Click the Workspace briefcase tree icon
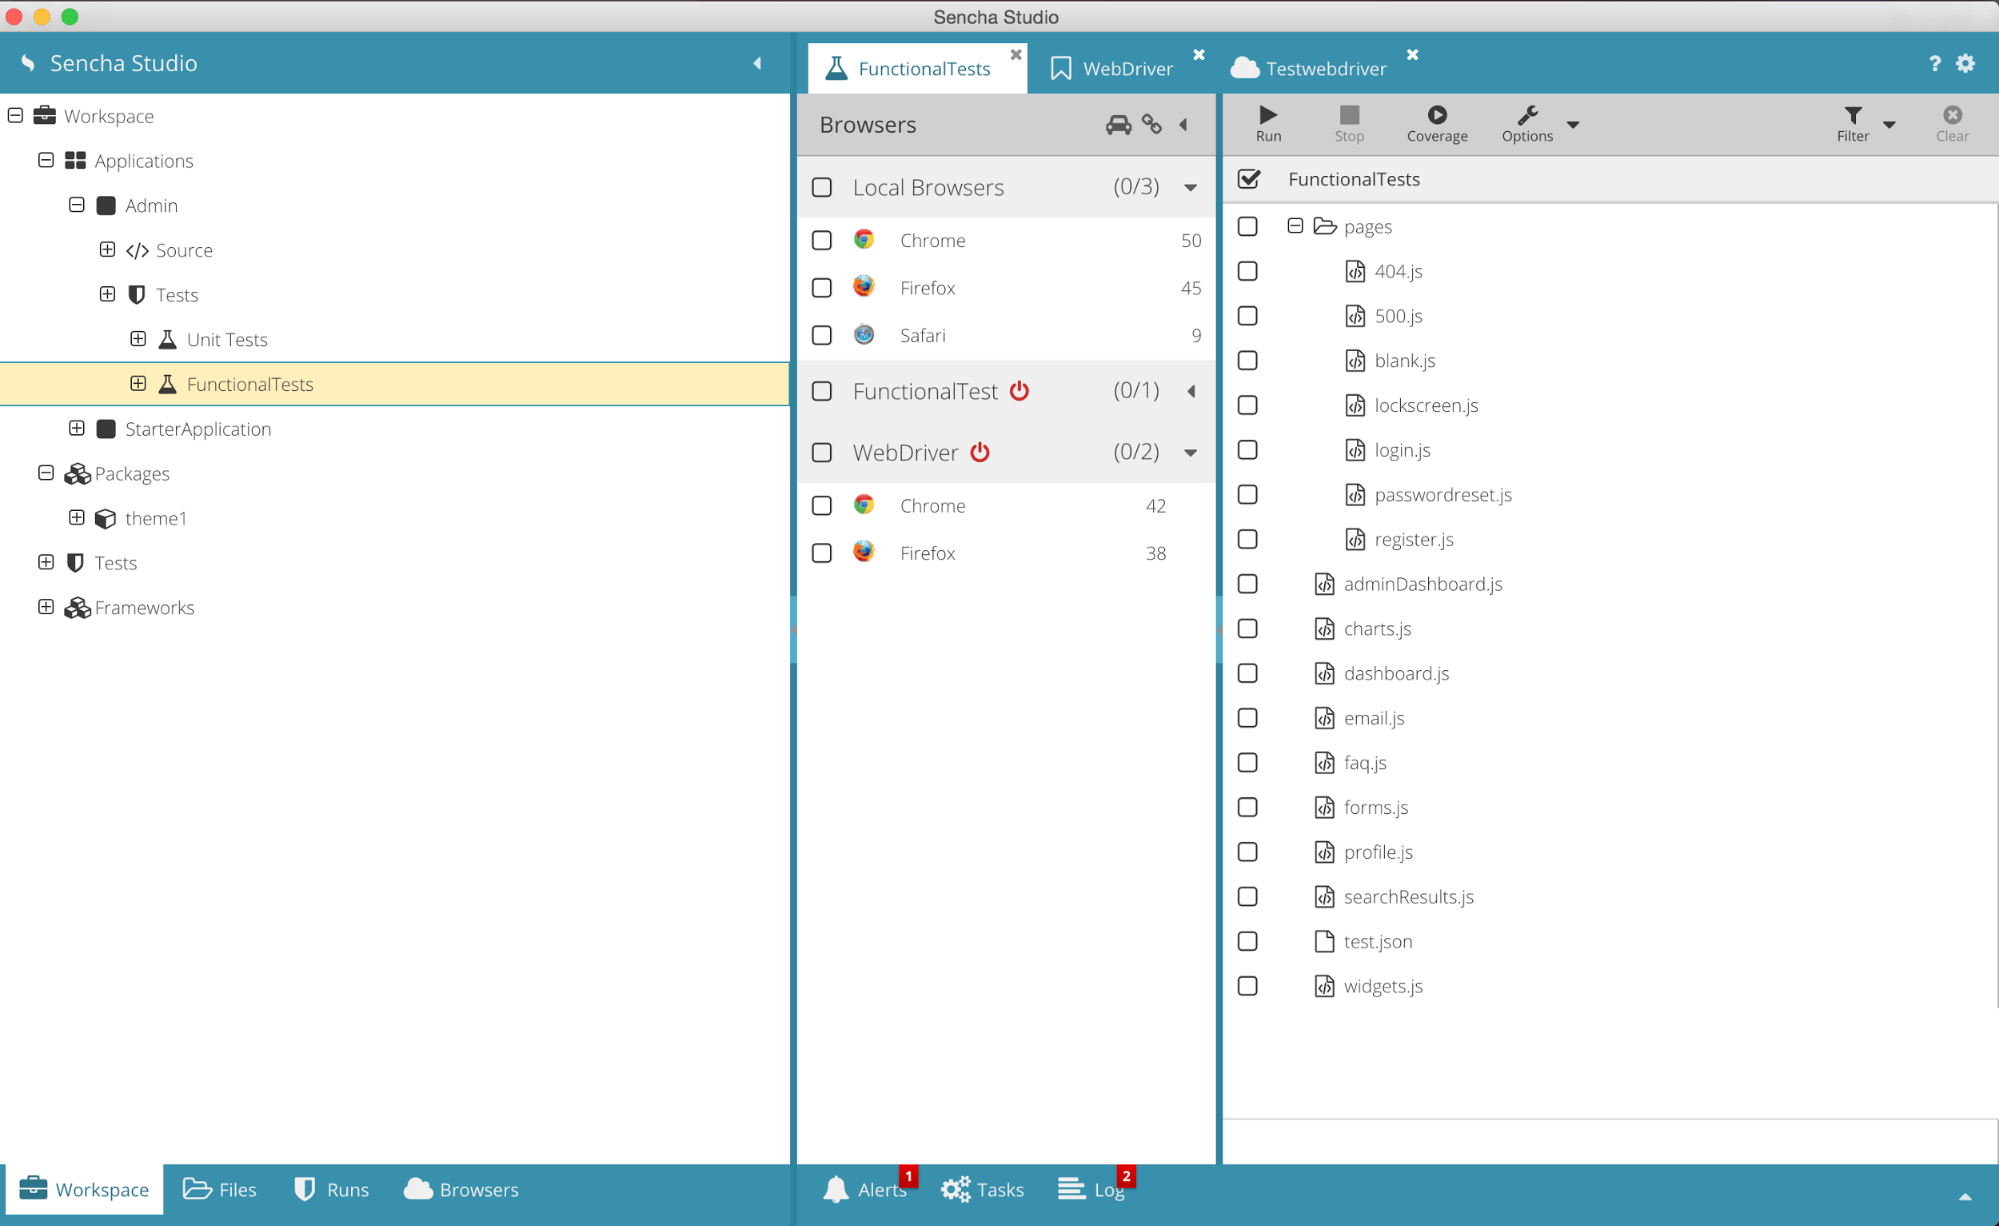The height and width of the screenshot is (1226, 1999). pos(44,115)
